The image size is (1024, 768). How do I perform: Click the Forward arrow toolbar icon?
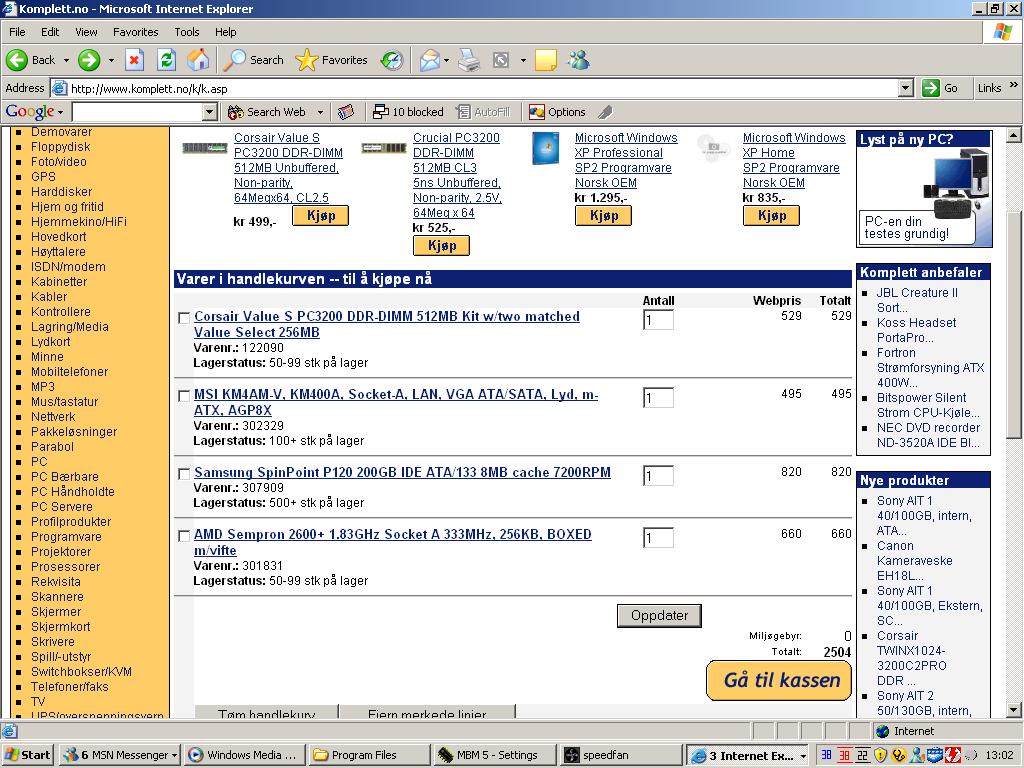[x=89, y=60]
